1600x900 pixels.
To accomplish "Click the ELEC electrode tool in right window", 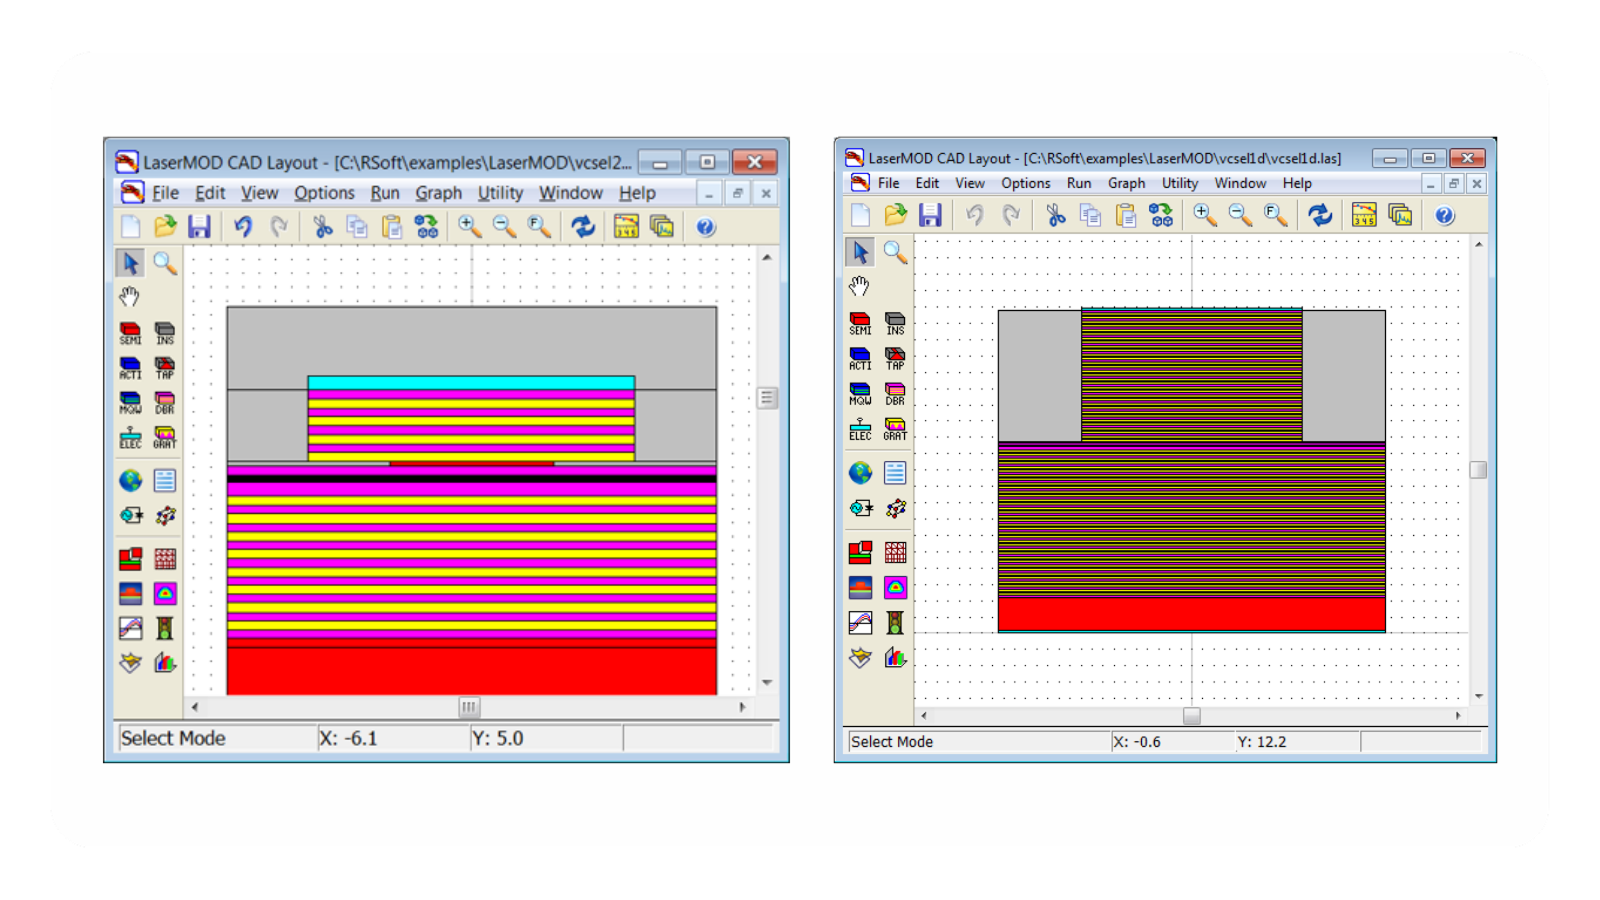I will click(x=860, y=430).
